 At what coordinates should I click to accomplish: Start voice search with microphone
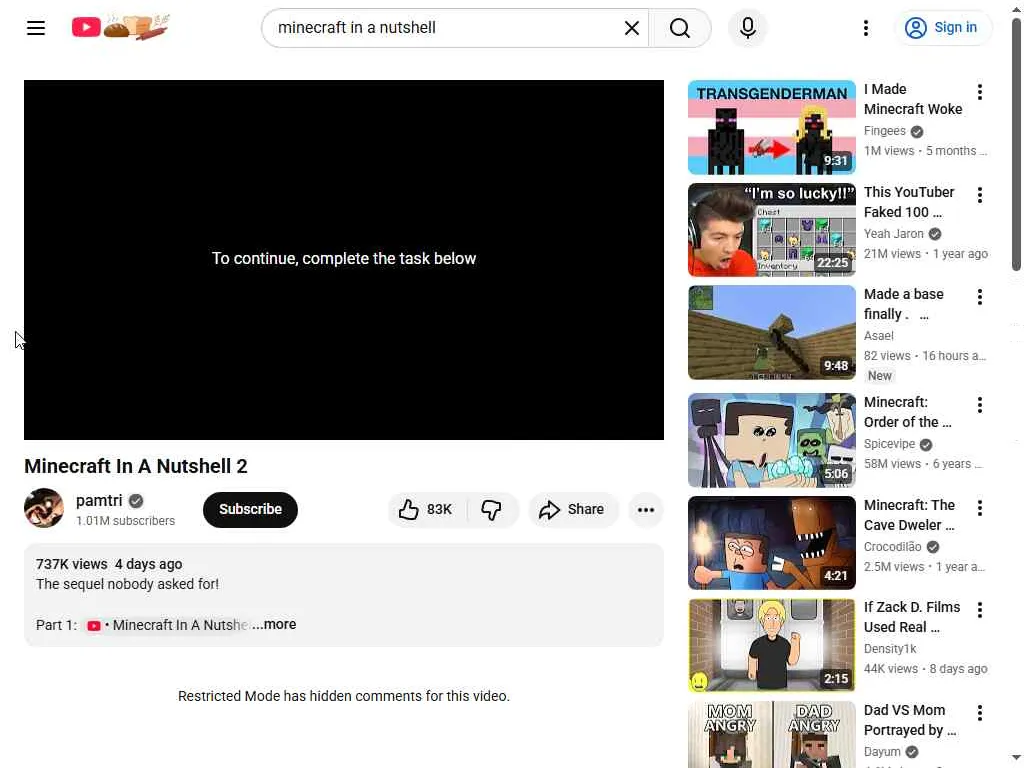(748, 28)
